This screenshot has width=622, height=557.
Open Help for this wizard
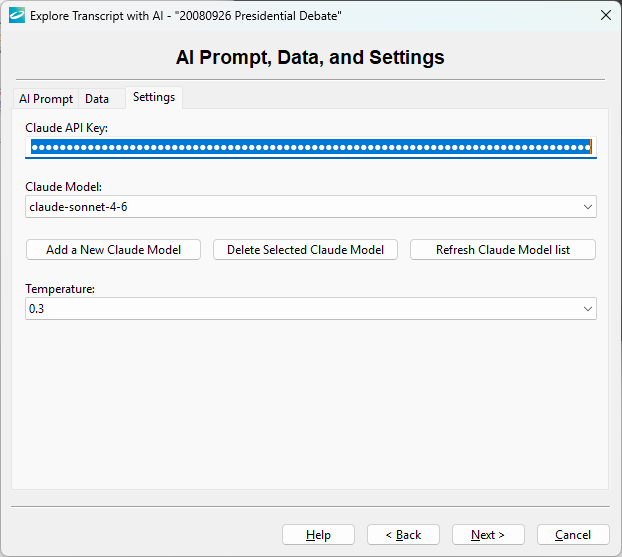pyautogui.click(x=318, y=535)
